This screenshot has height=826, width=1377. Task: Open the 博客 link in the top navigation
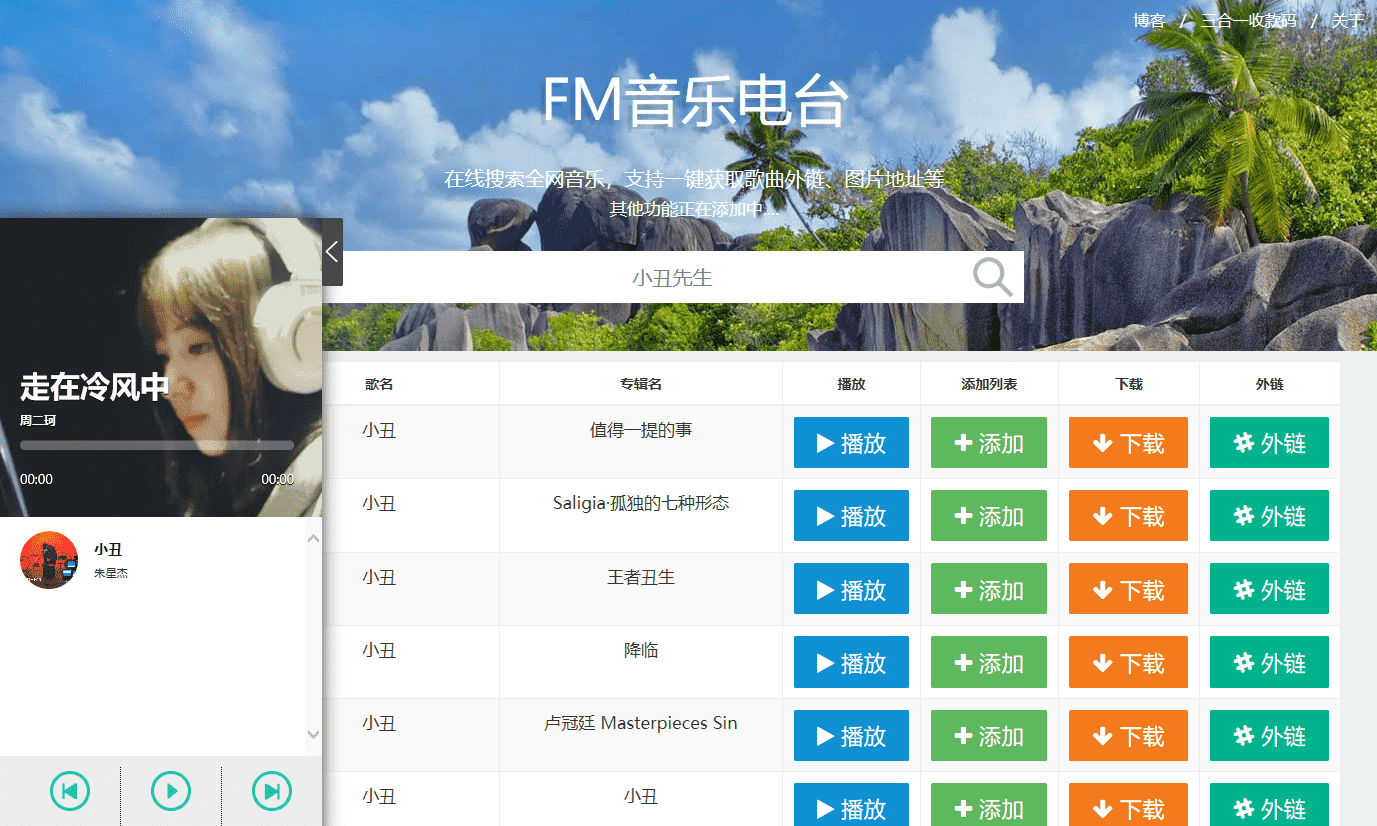(1149, 21)
